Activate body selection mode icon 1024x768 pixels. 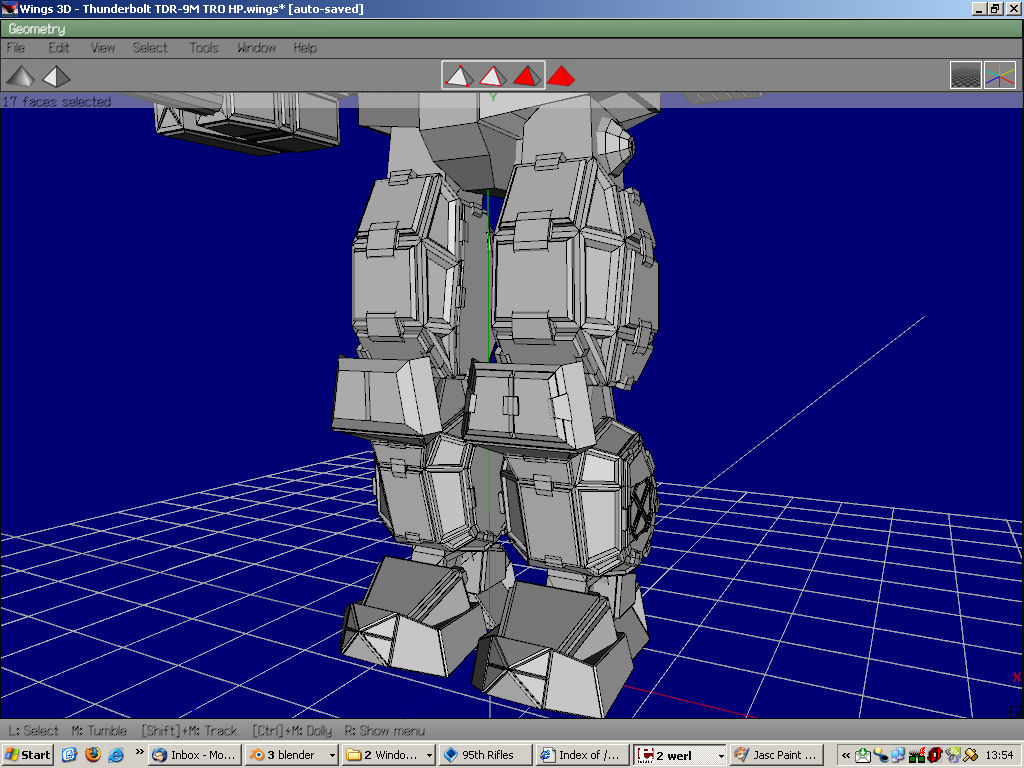[x=561, y=75]
